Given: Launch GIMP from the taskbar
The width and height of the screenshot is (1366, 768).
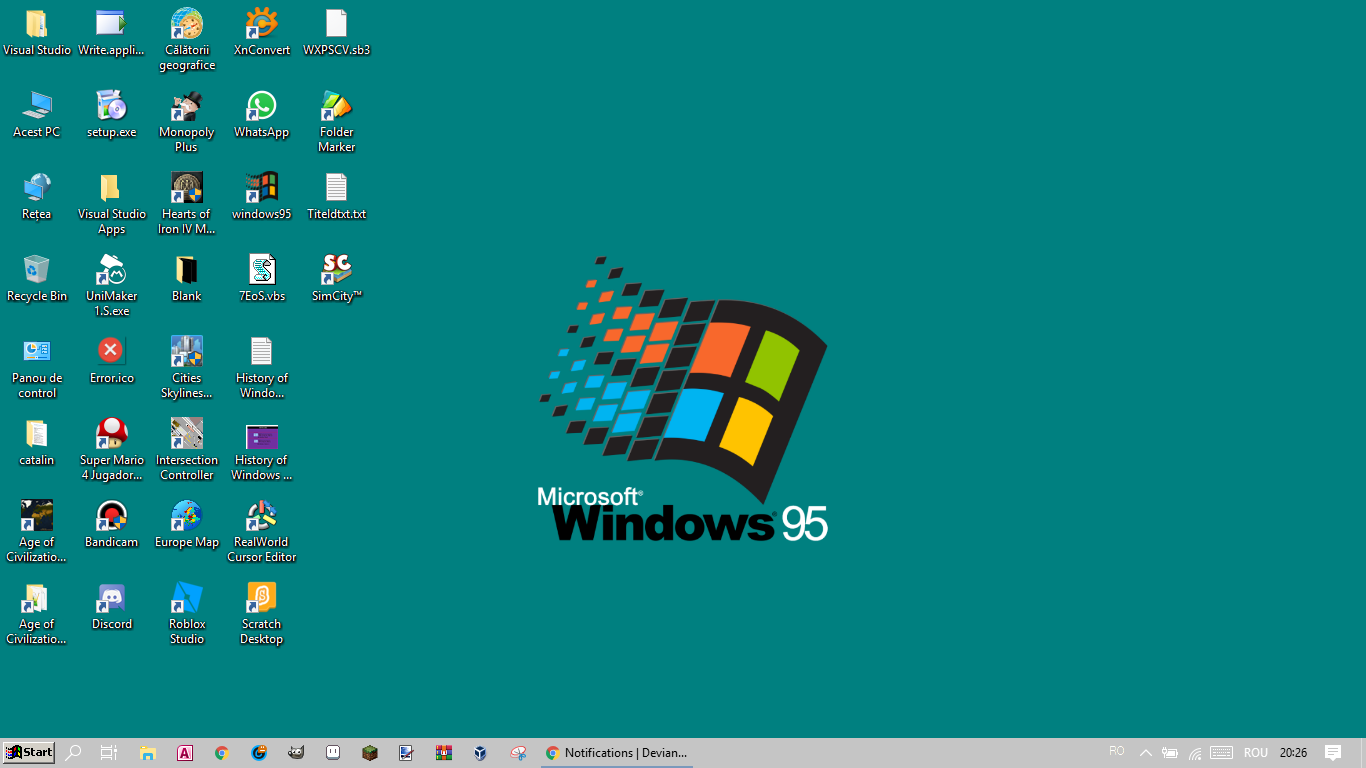Looking at the screenshot, I should tap(296, 753).
